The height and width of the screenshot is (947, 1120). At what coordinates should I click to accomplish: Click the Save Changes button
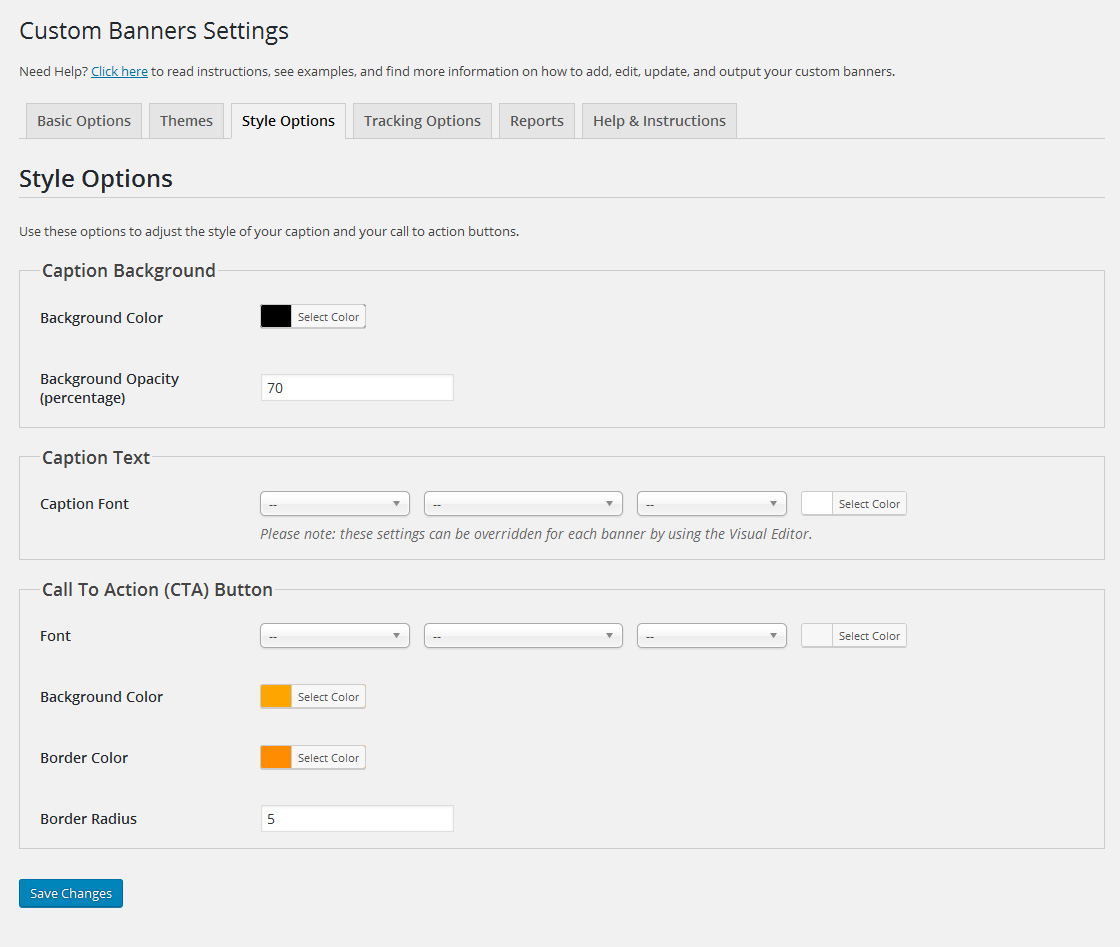click(x=71, y=894)
